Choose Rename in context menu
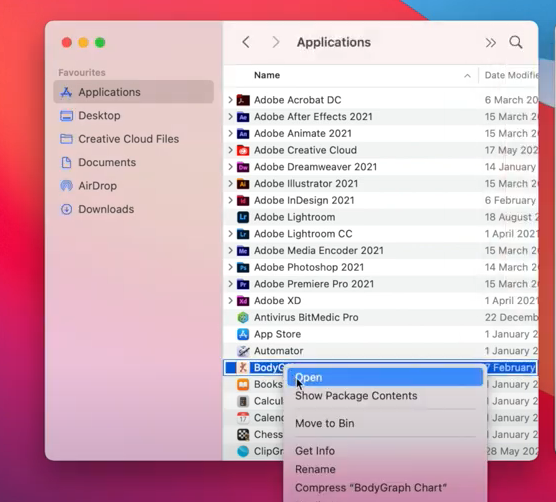Viewport: 556px width, 502px height. pos(315,469)
